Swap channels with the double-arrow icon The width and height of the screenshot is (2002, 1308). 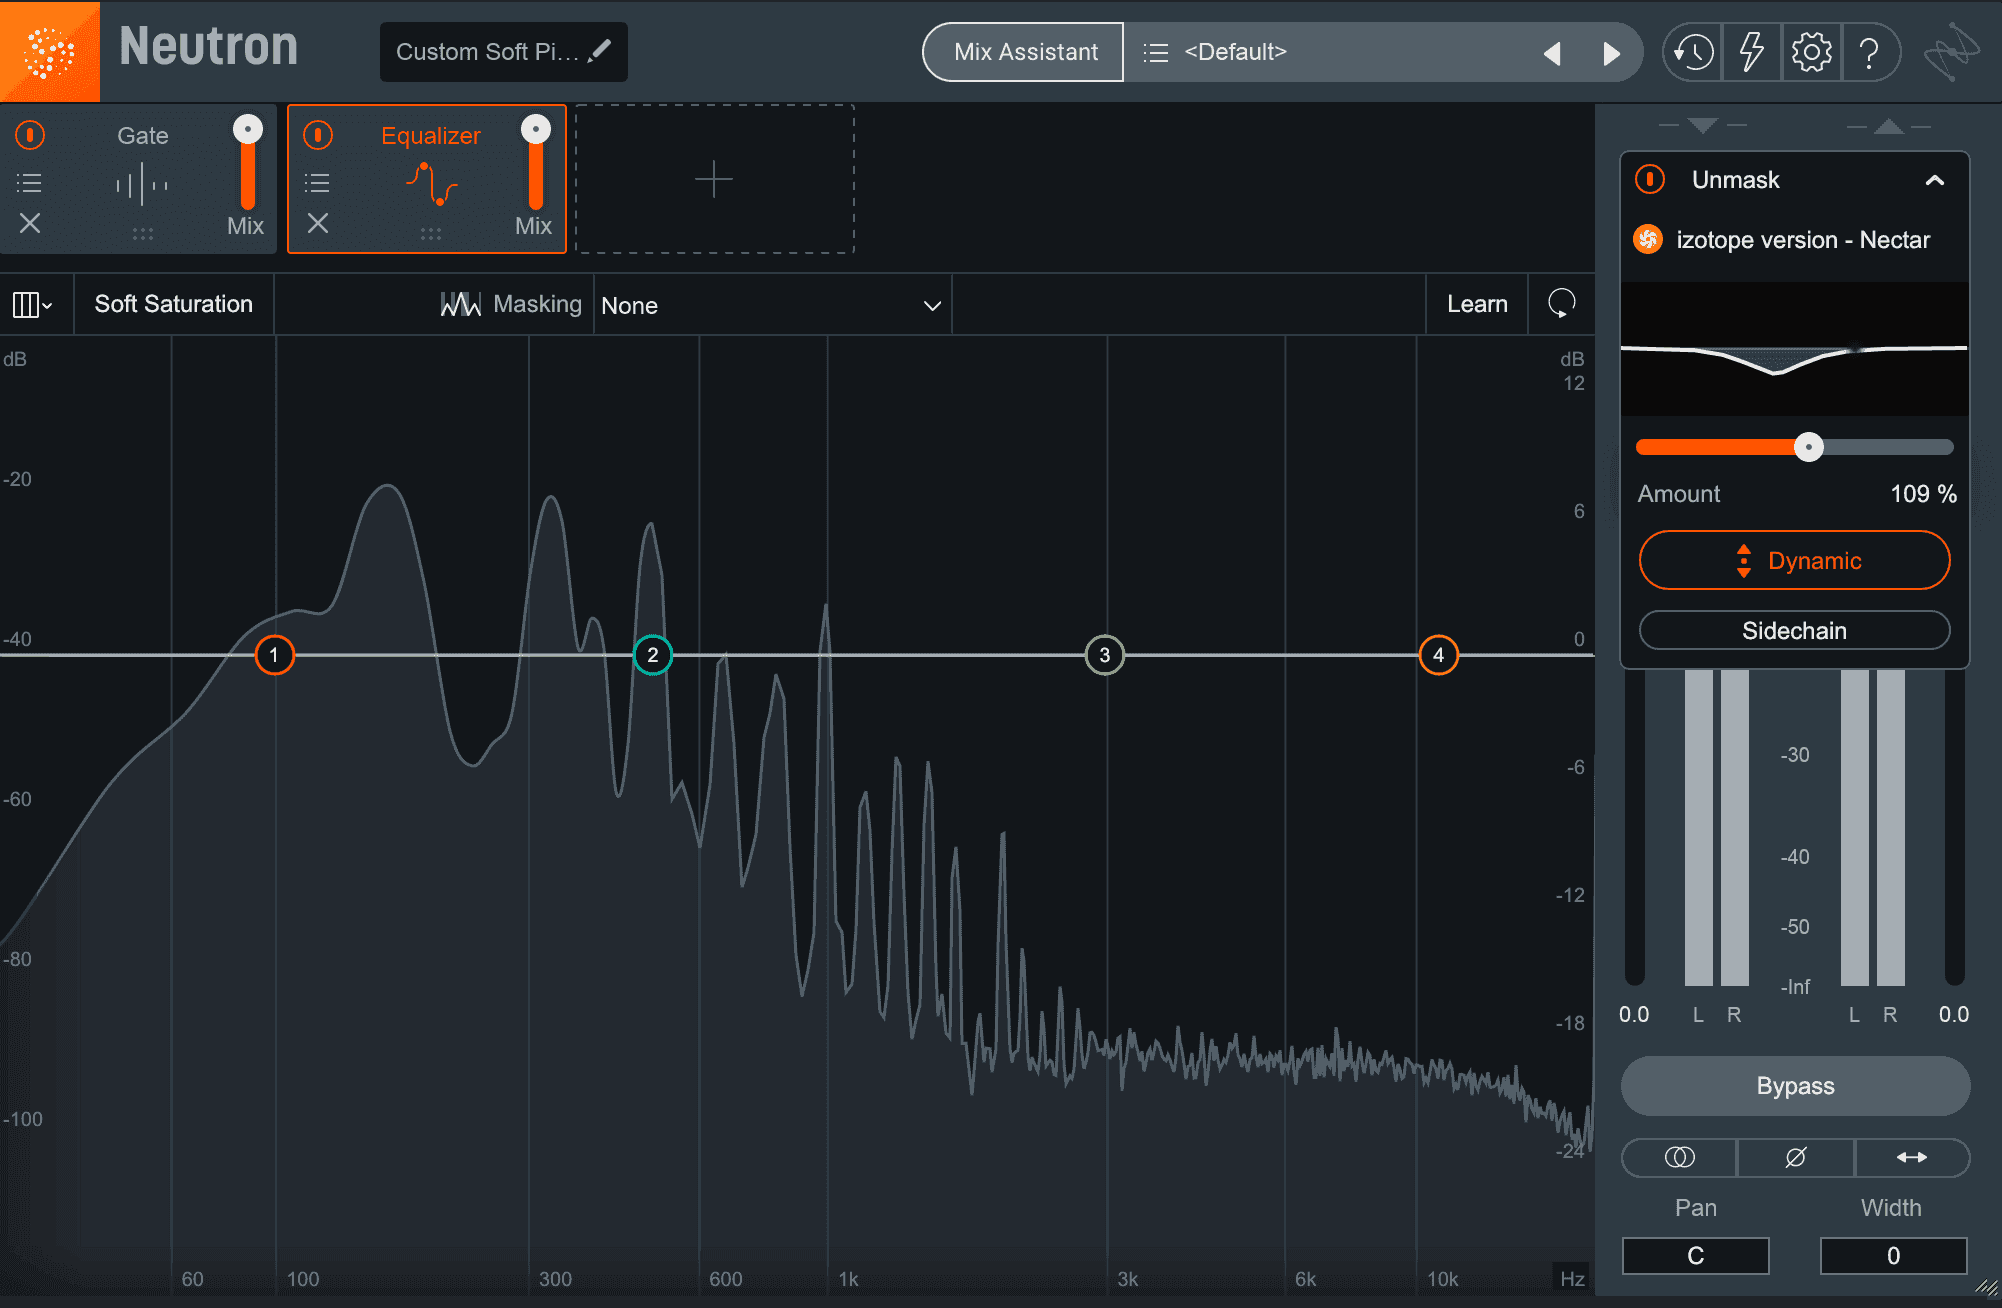1912,1157
